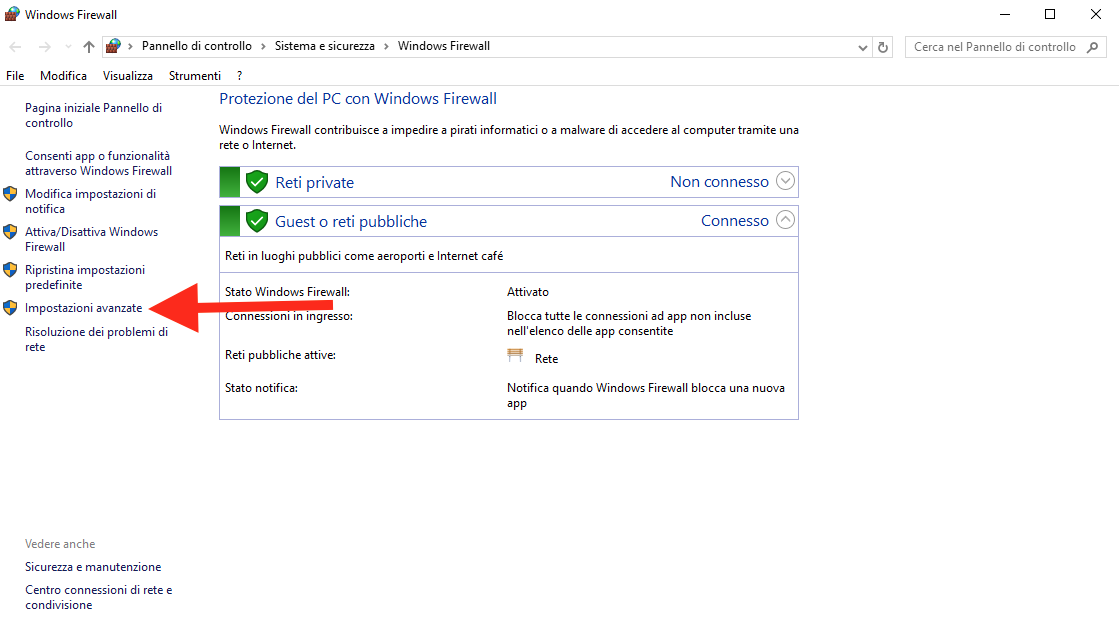Viewport: 1119px width, 630px height.
Task: Expand the Reti private section
Action: pos(785,181)
